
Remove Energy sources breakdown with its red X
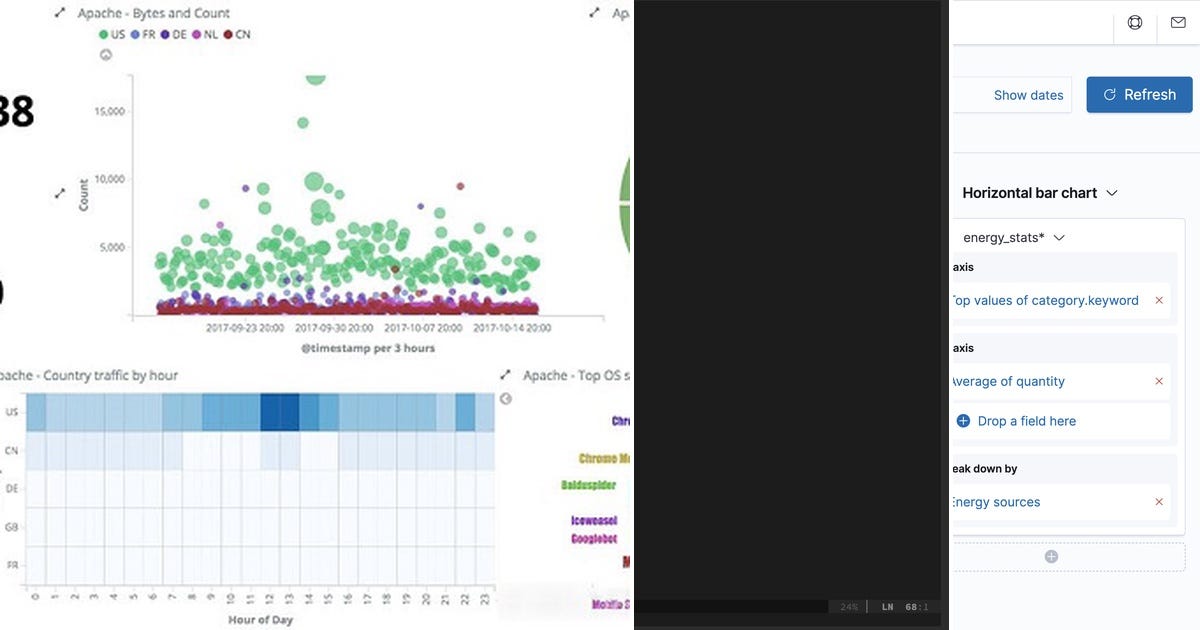coord(1159,501)
